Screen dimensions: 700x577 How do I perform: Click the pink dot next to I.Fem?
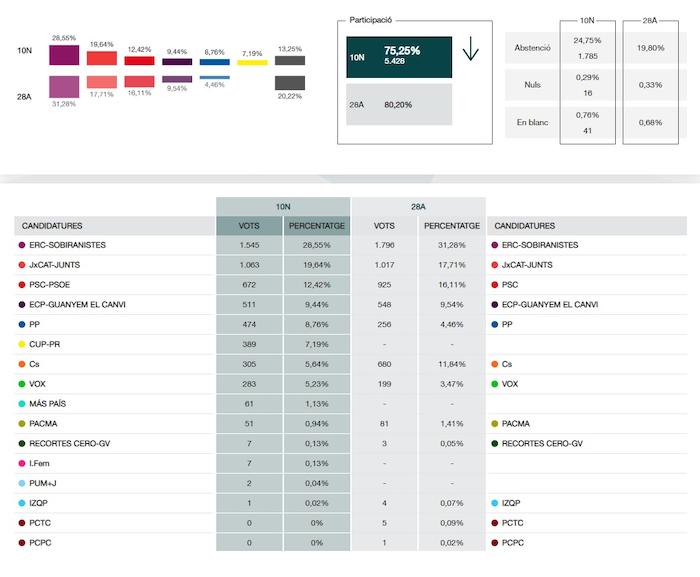click(x=21, y=463)
